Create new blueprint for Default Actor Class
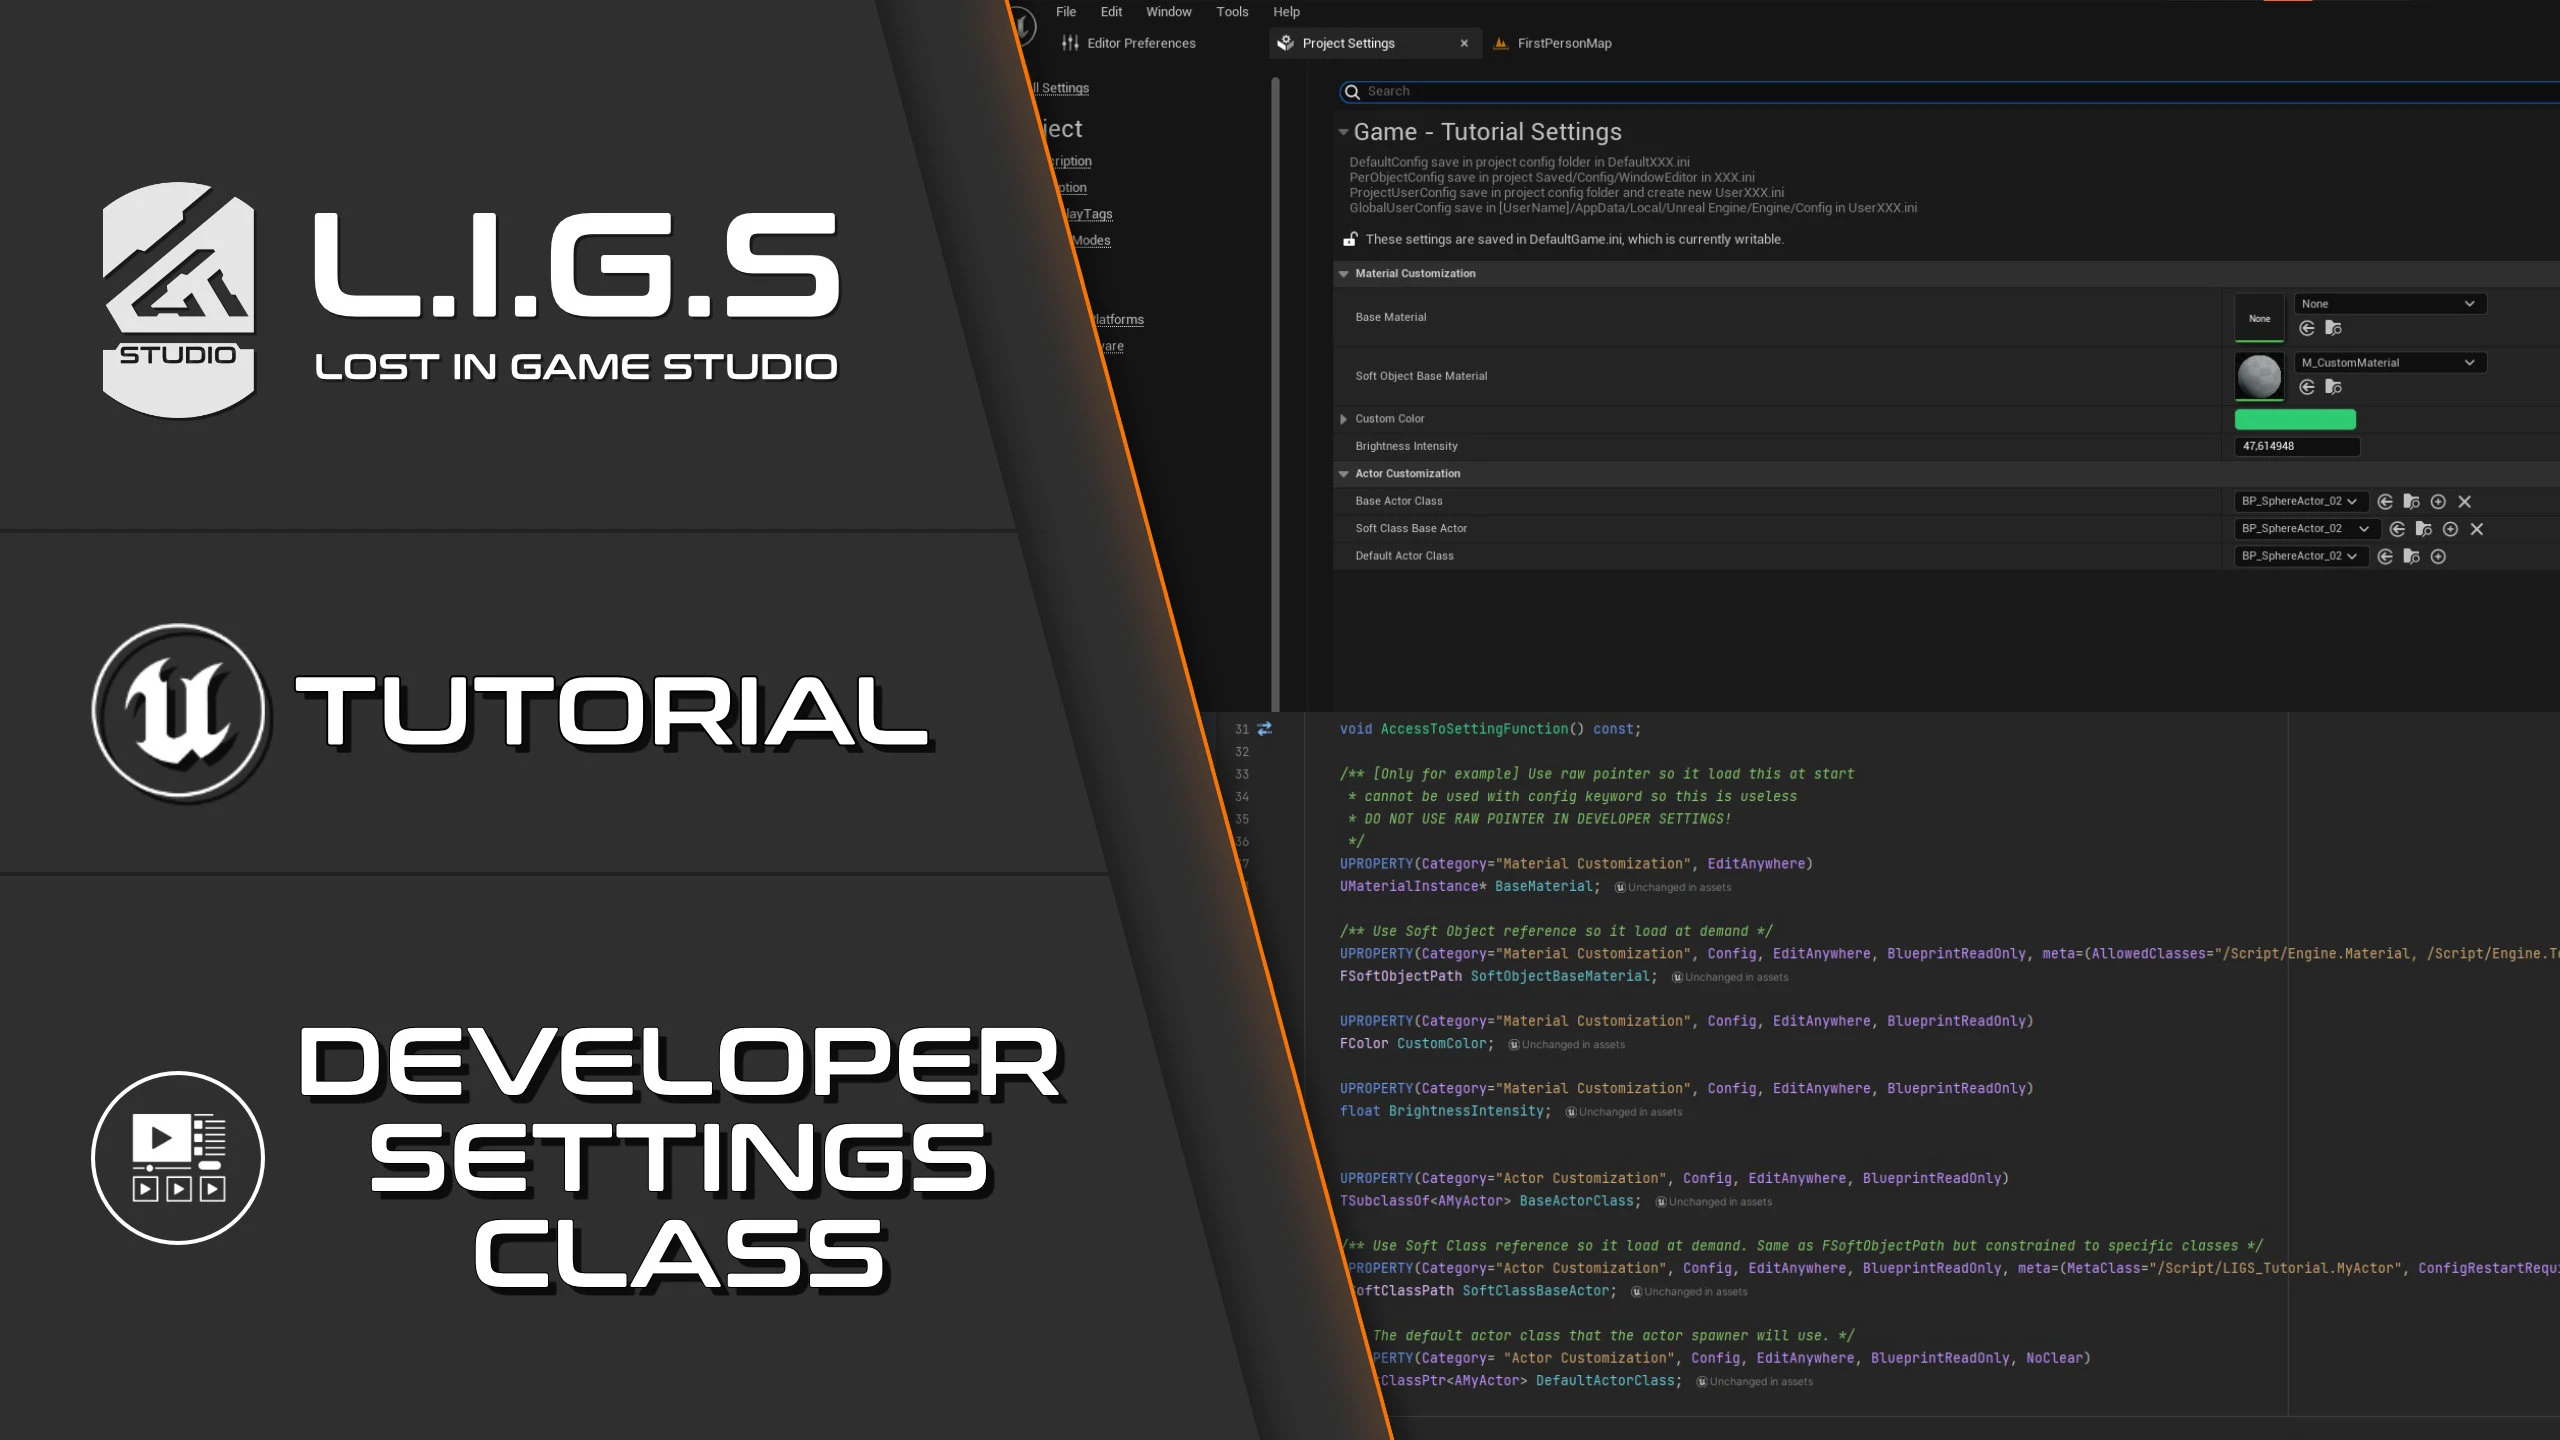This screenshot has height=1440, width=2560. pyautogui.click(x=2438, y=557)
